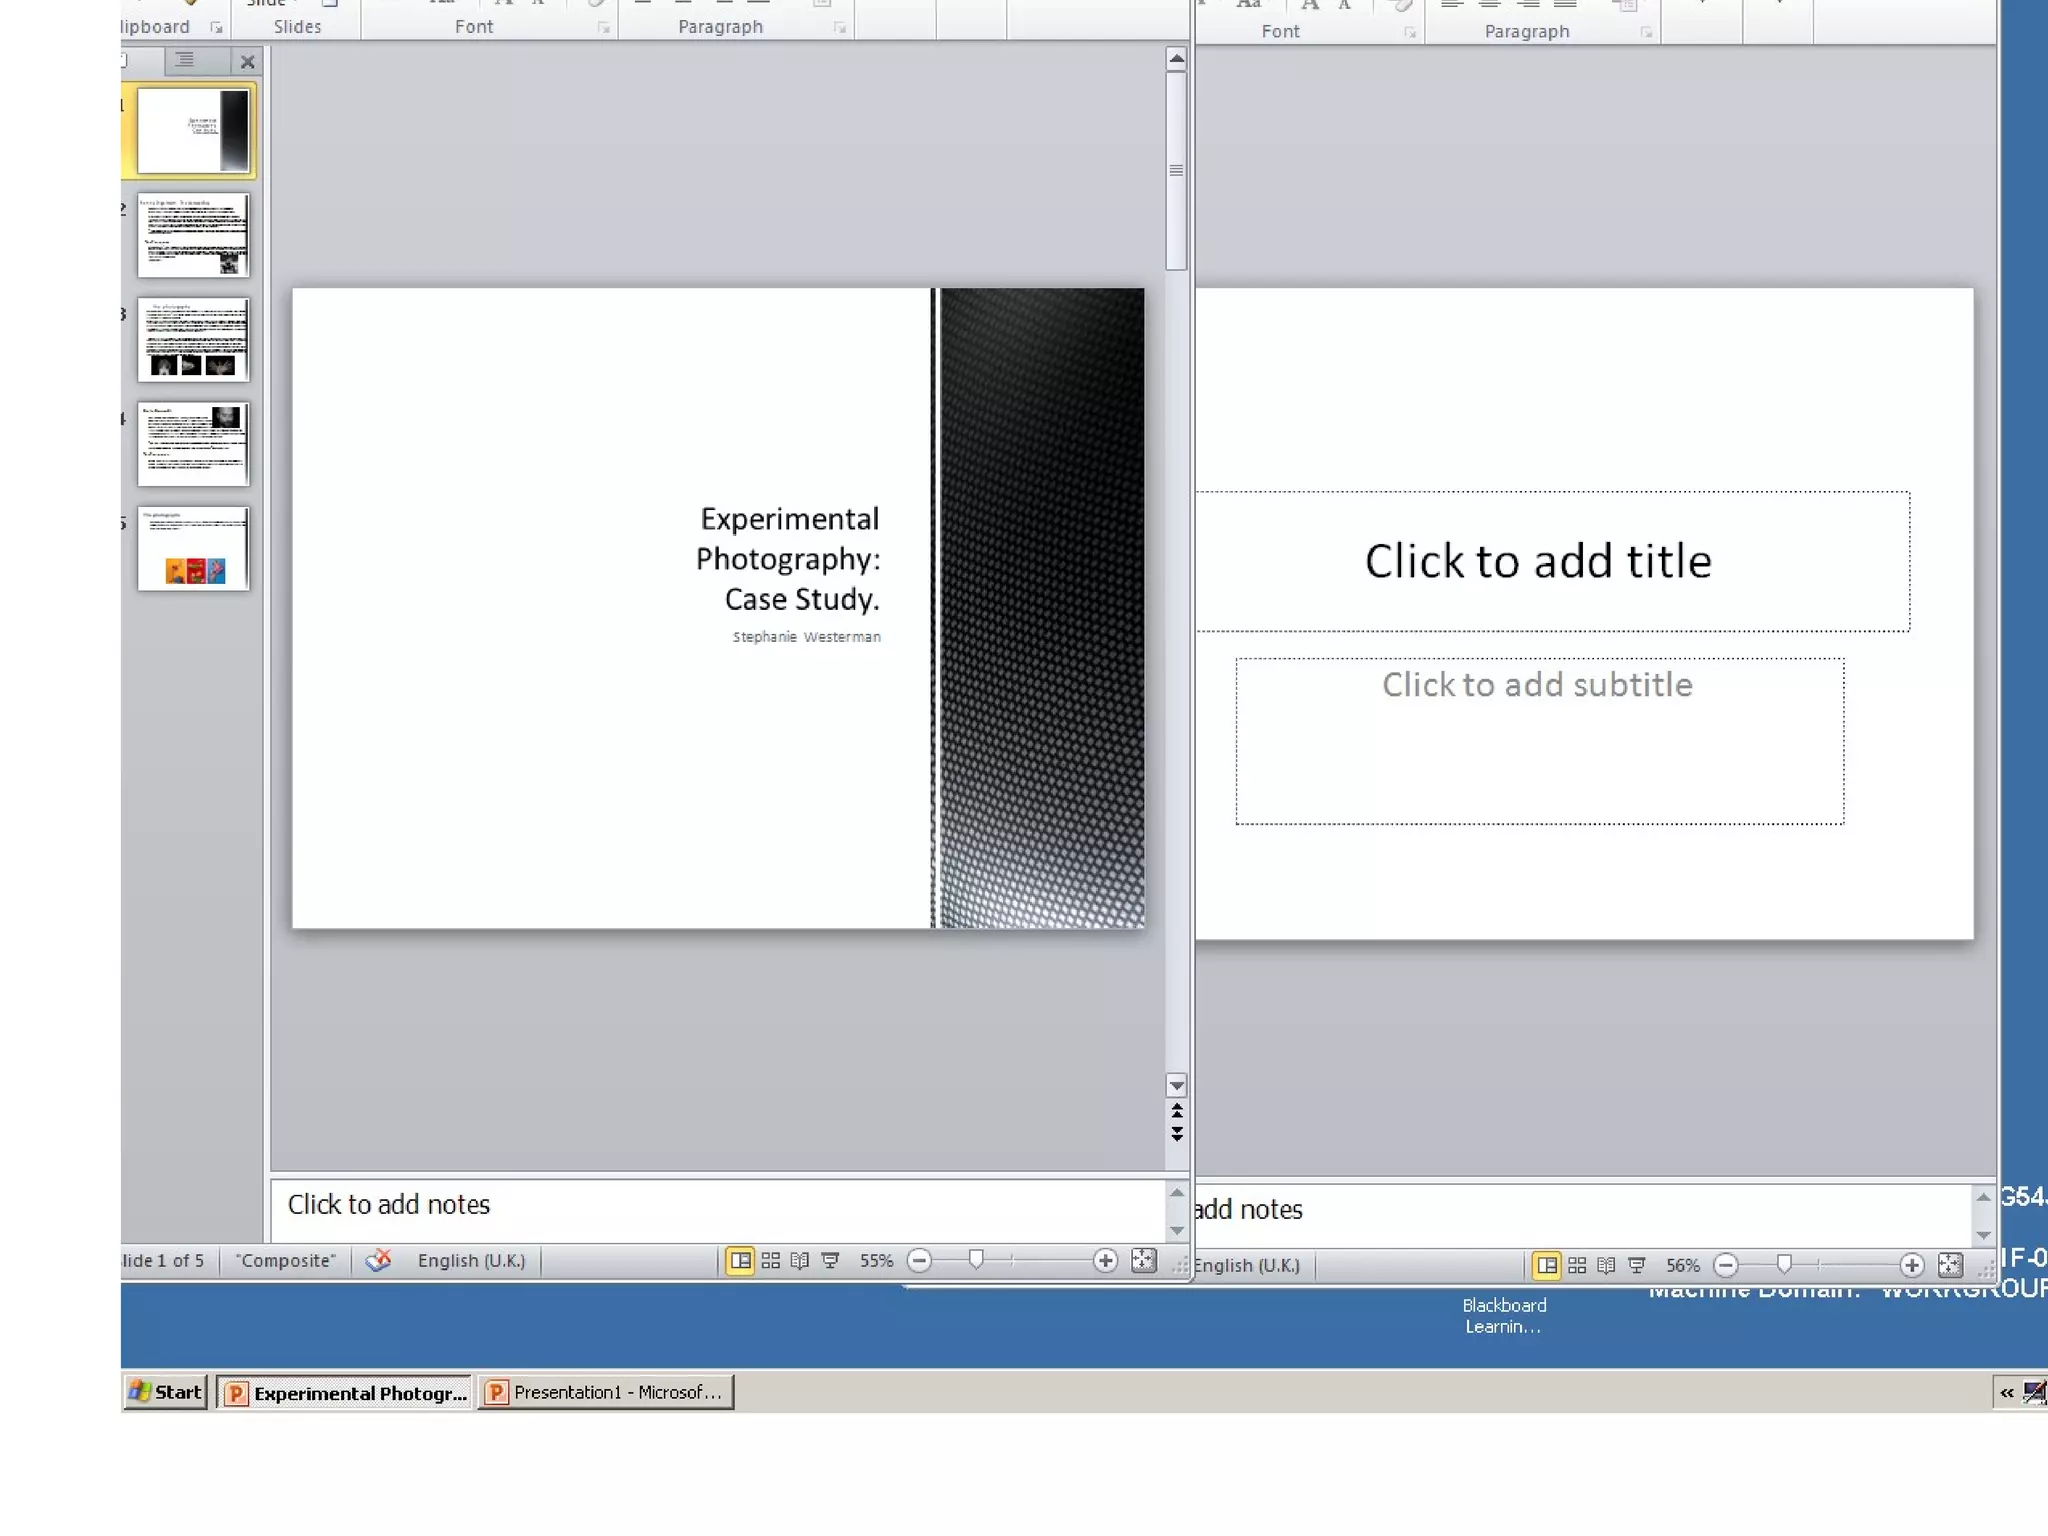Switch left window to Slide Sorter view

(x=770, y=1261)
